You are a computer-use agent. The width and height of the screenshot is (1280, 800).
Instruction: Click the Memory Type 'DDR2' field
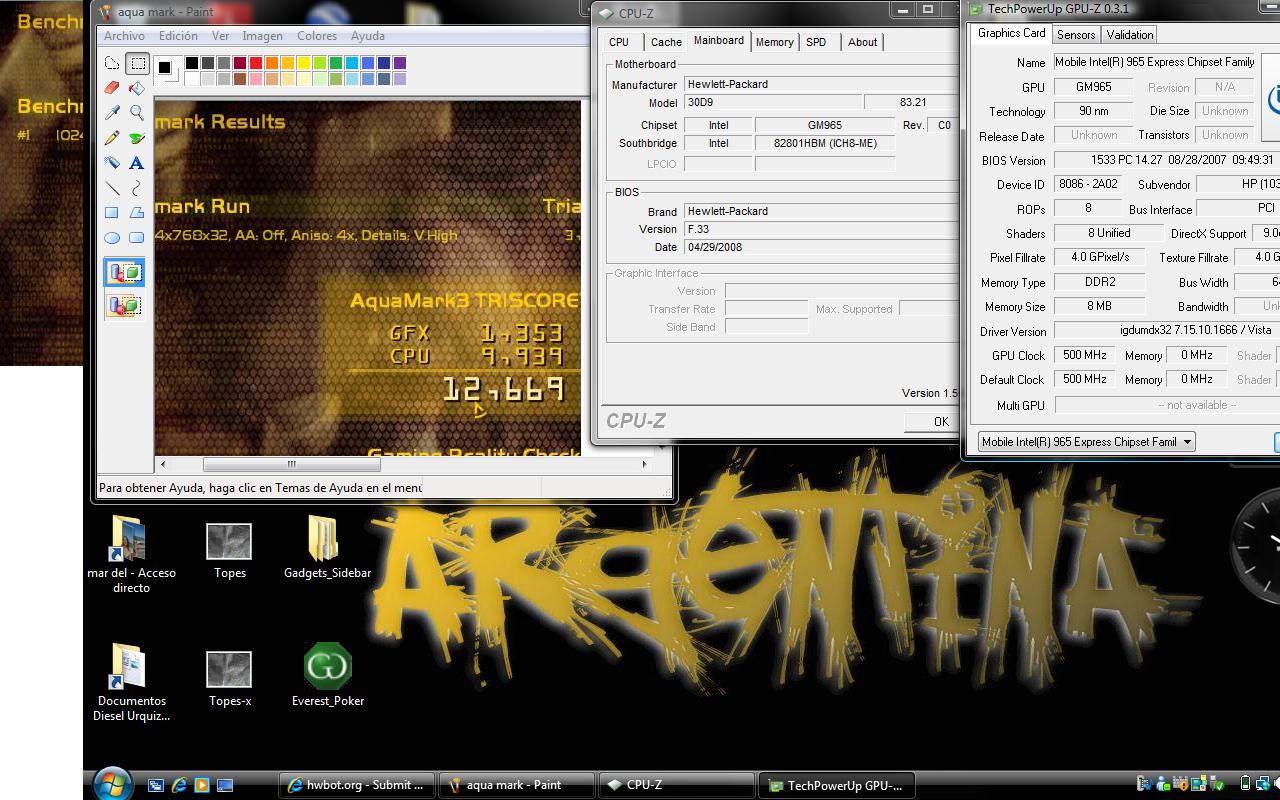coord(1100,282)
